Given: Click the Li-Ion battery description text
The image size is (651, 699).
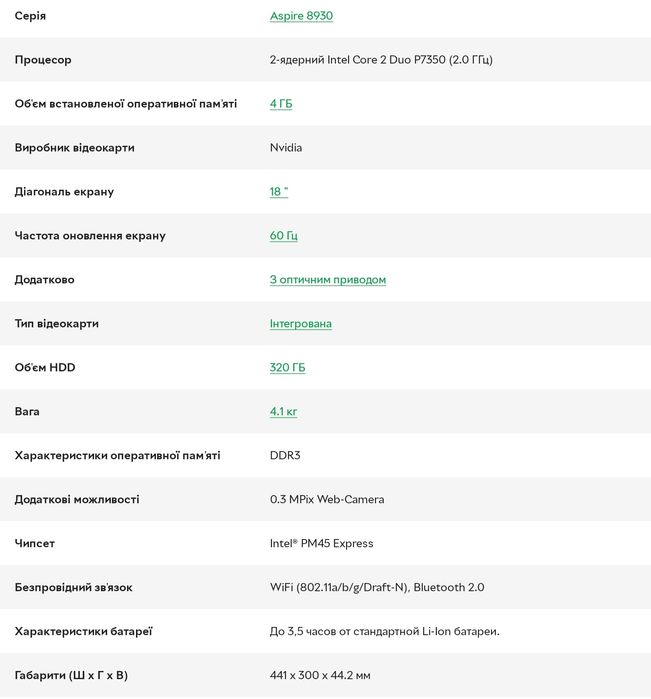Looking at the screenshot, I should click(x=384, y=631).
